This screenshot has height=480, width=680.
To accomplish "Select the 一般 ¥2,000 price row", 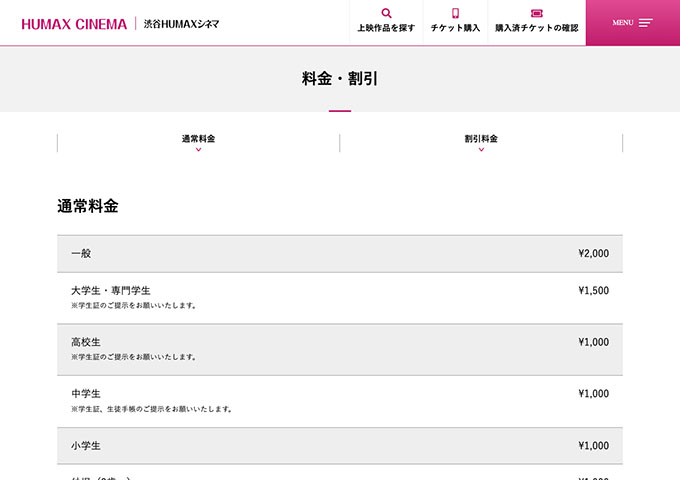I will 340,254.
